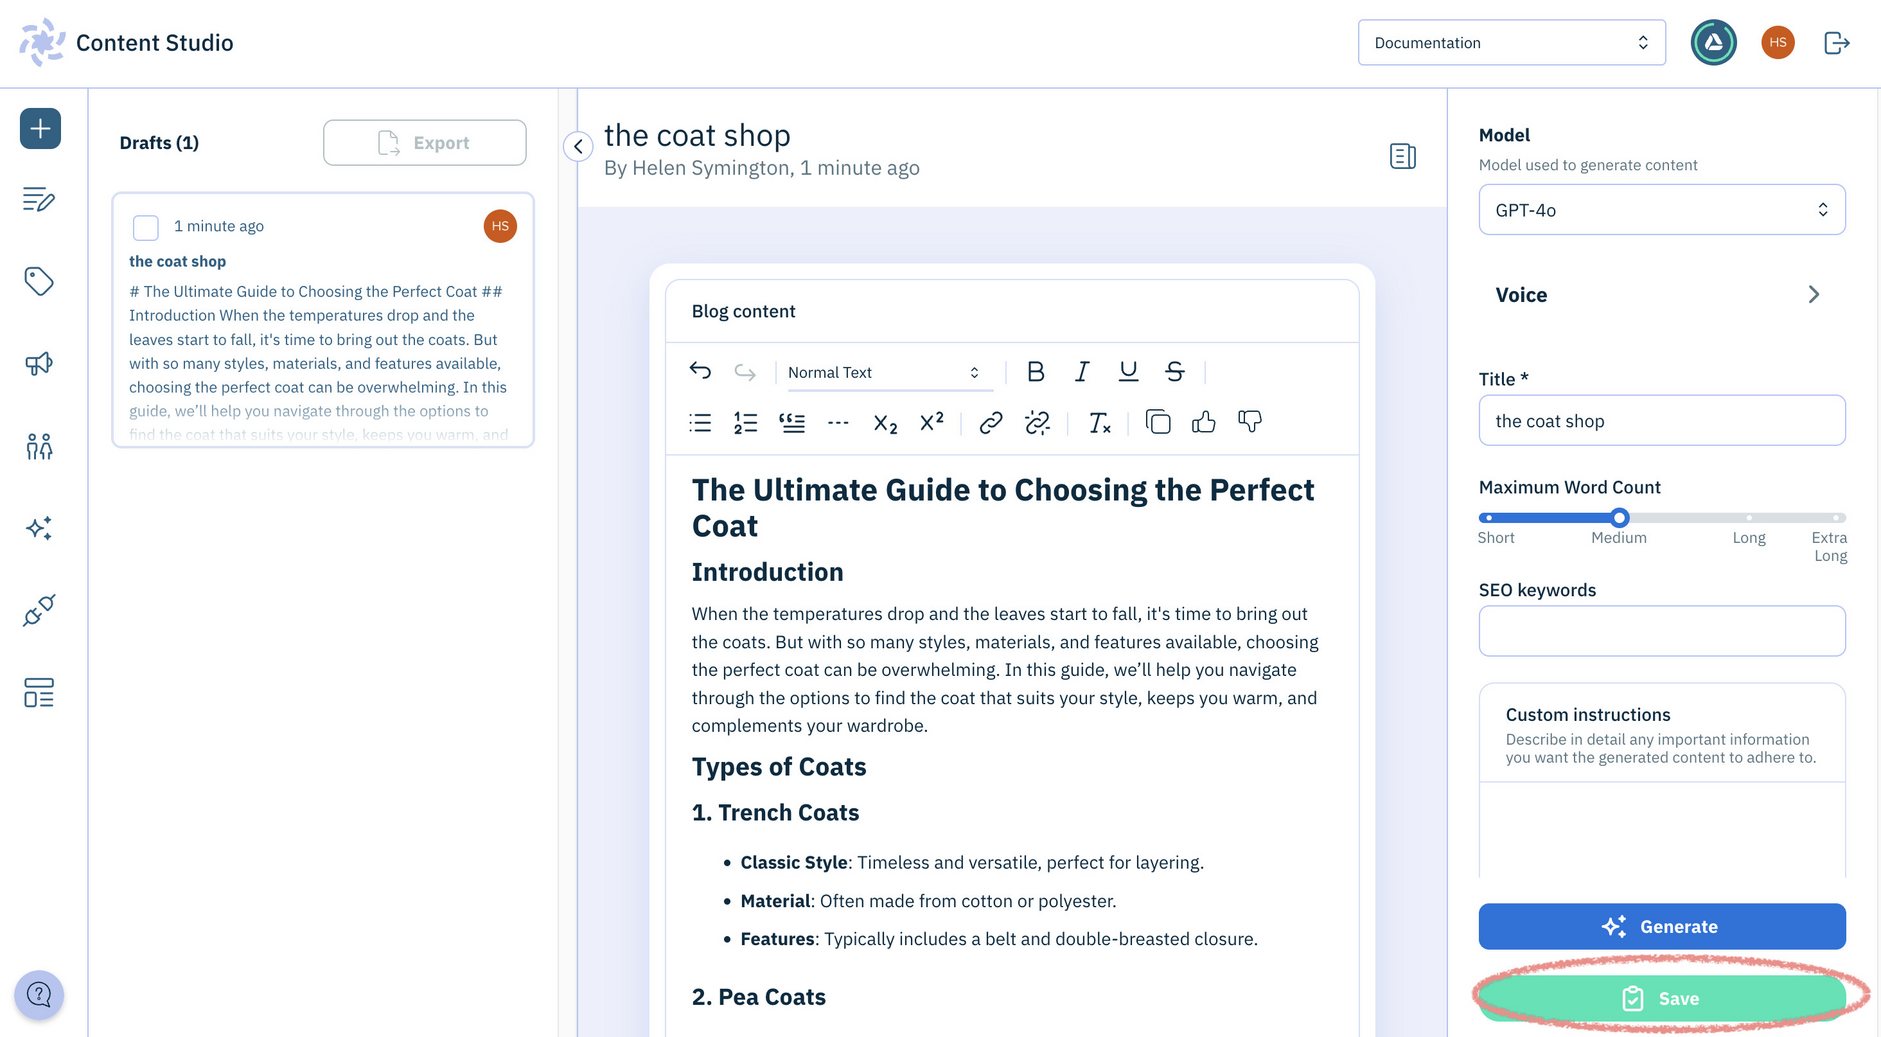Open the Documentation dropdown
Image resolution: width=1881 pixels, height=1037 pixels.
coord(1511,43)
